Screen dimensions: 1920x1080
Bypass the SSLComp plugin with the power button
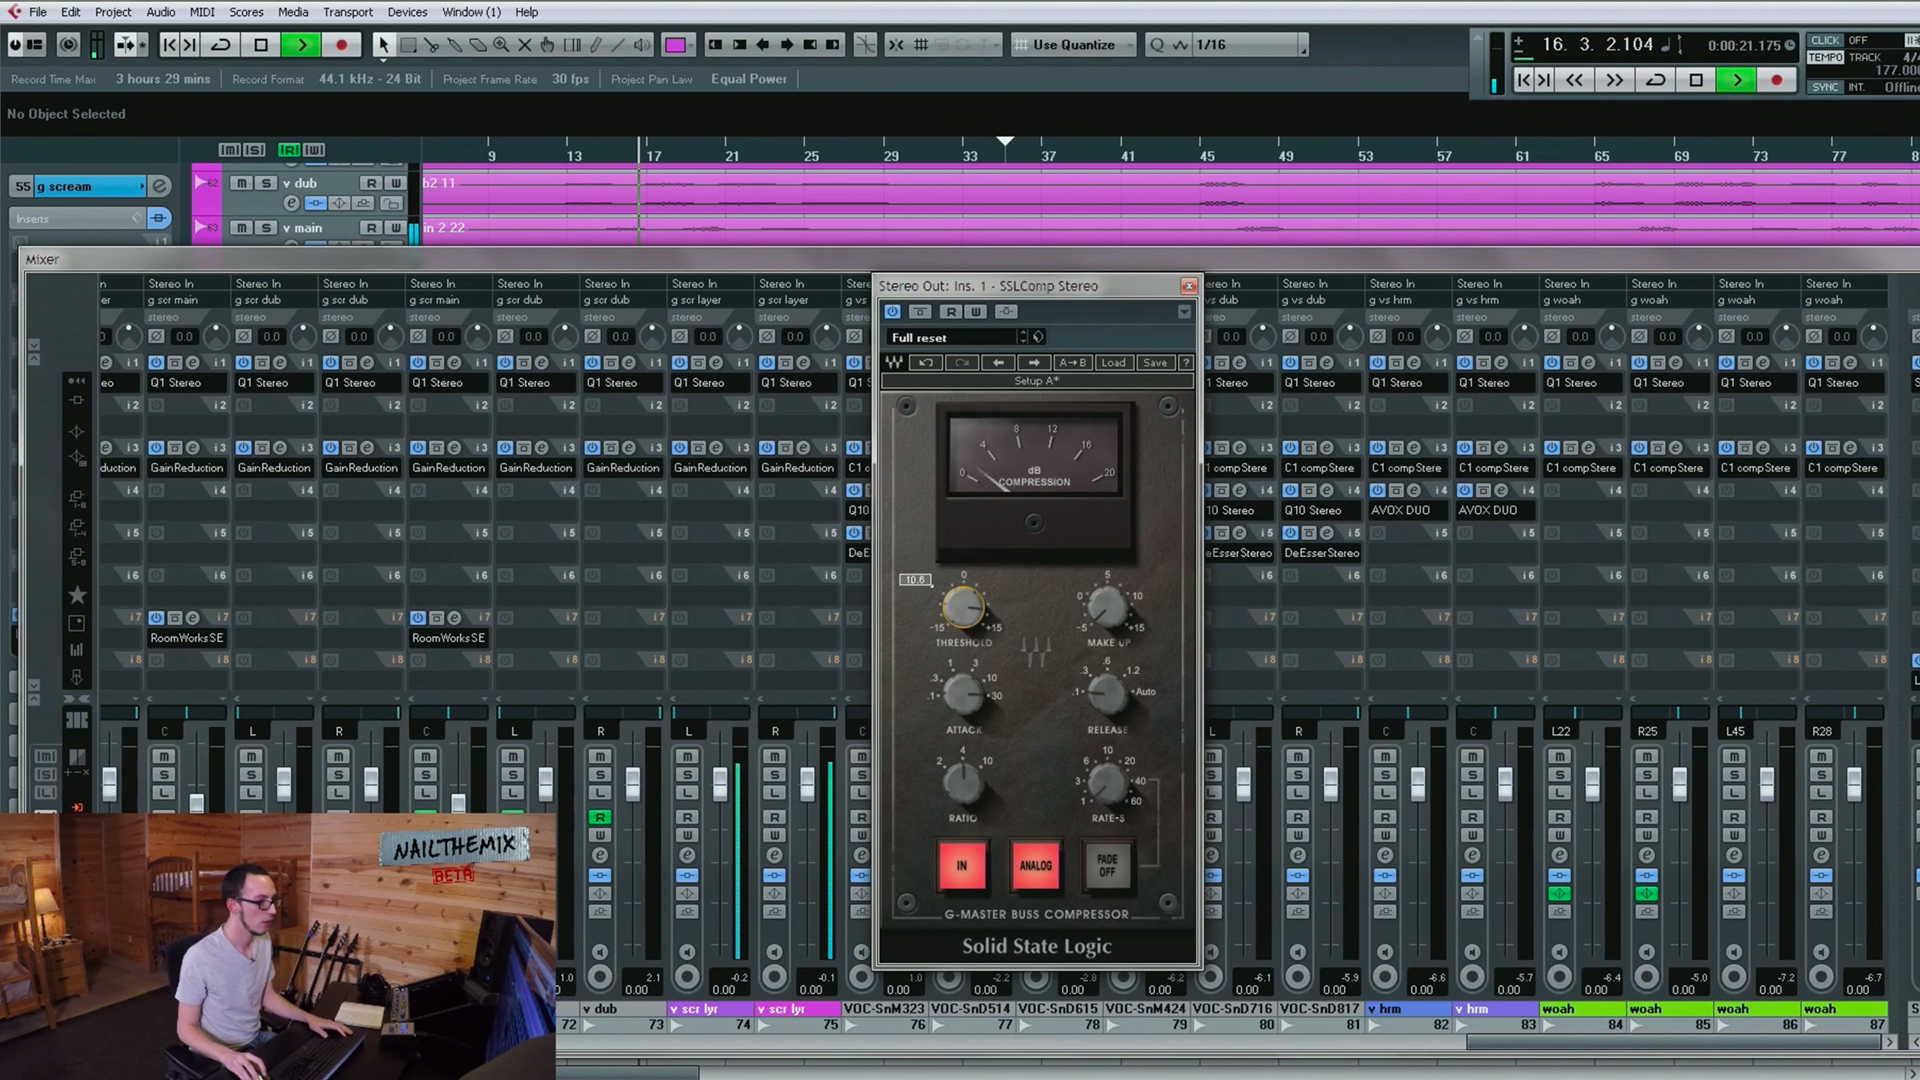(x=892, y=311)
